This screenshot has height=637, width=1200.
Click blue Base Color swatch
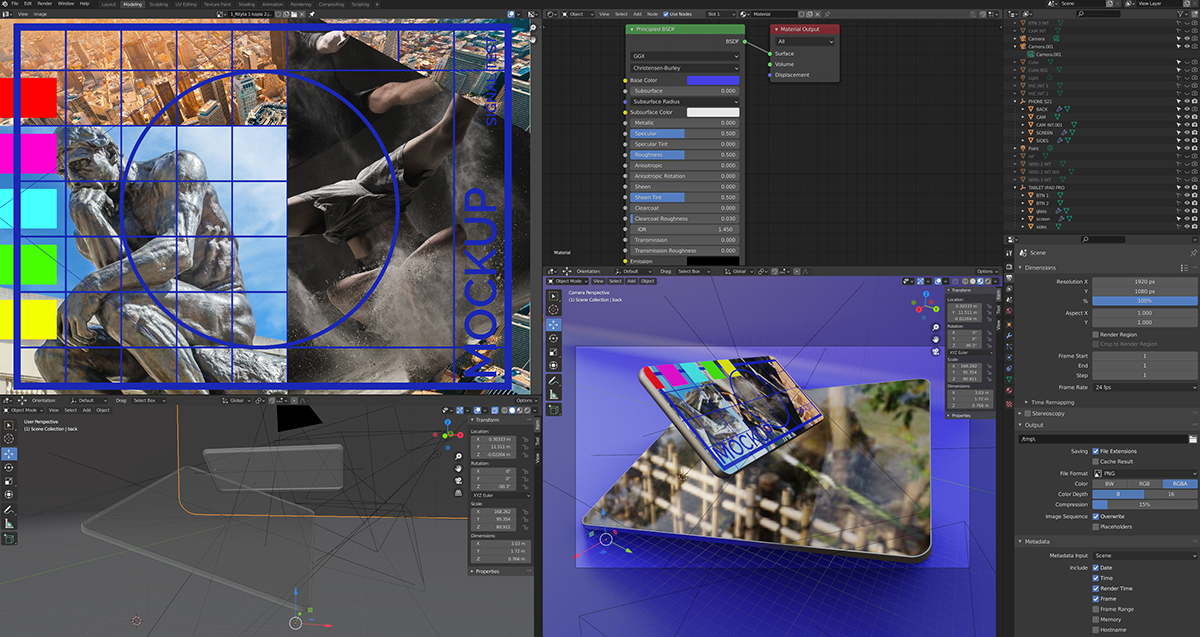713,80
